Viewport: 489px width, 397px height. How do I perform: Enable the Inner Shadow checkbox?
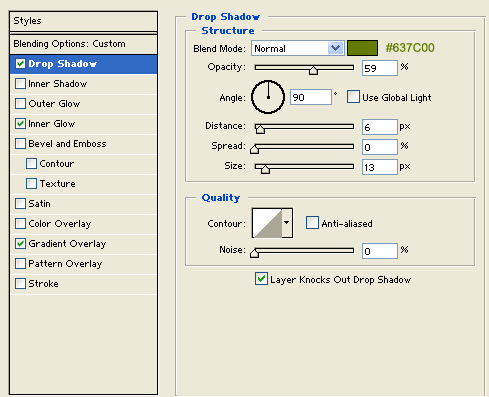(x=20, y=83)
